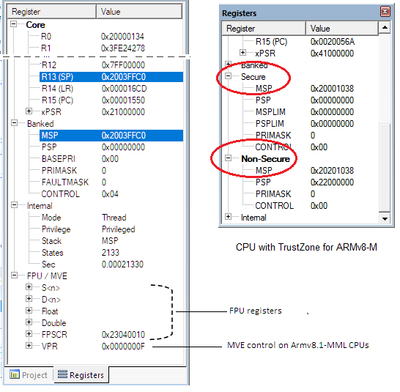Select Secure MSP with value 0x20001038
400x392 pixels.
pyautogui.click(x=316, y=88)
